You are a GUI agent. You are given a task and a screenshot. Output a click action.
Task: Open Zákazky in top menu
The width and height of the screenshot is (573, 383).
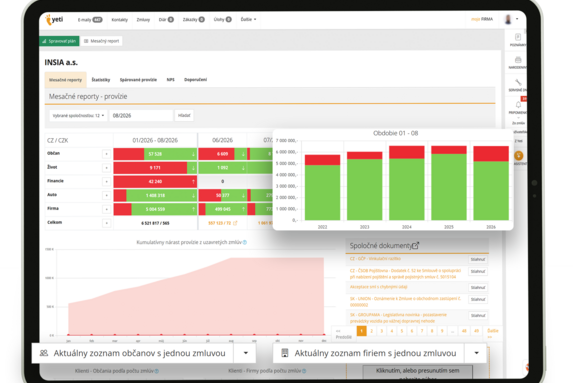[x=194, y=20]
